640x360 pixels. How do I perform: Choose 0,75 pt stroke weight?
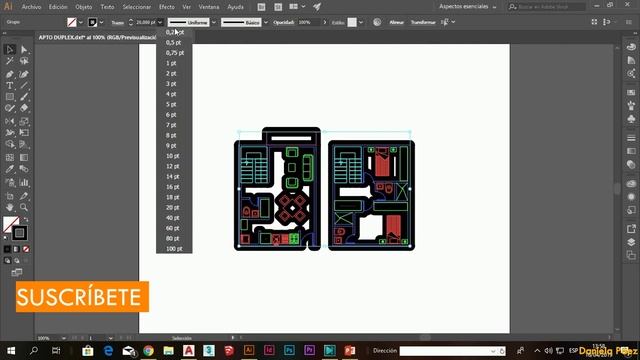pyautogui.click(x=174, y=53)
